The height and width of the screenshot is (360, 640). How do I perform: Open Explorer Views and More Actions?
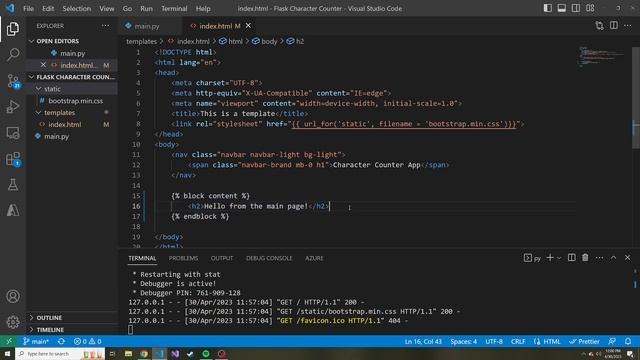tap(105, 26)
